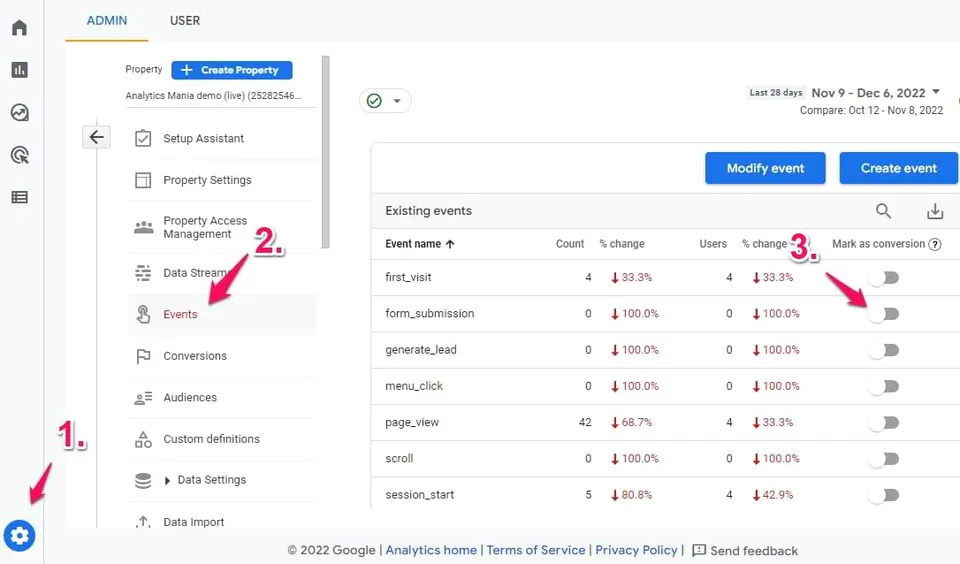Image resolution: width=960 pixels, height=564 pixels.
Task: Toggle conversion for page_view event
Action: click(883, 423)
